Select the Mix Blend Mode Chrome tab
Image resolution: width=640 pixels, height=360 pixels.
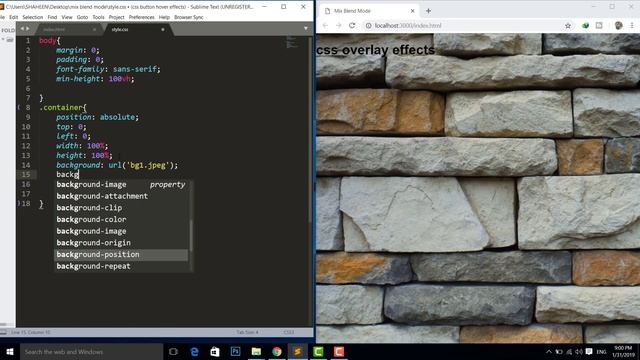pyautogui.click(x=369, y=11)
